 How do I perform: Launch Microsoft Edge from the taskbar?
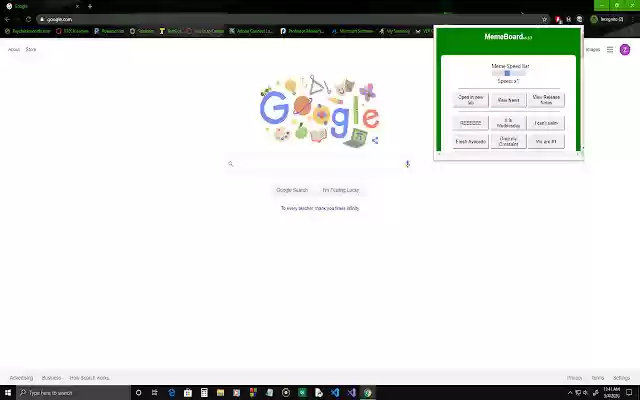pos(171,393)
